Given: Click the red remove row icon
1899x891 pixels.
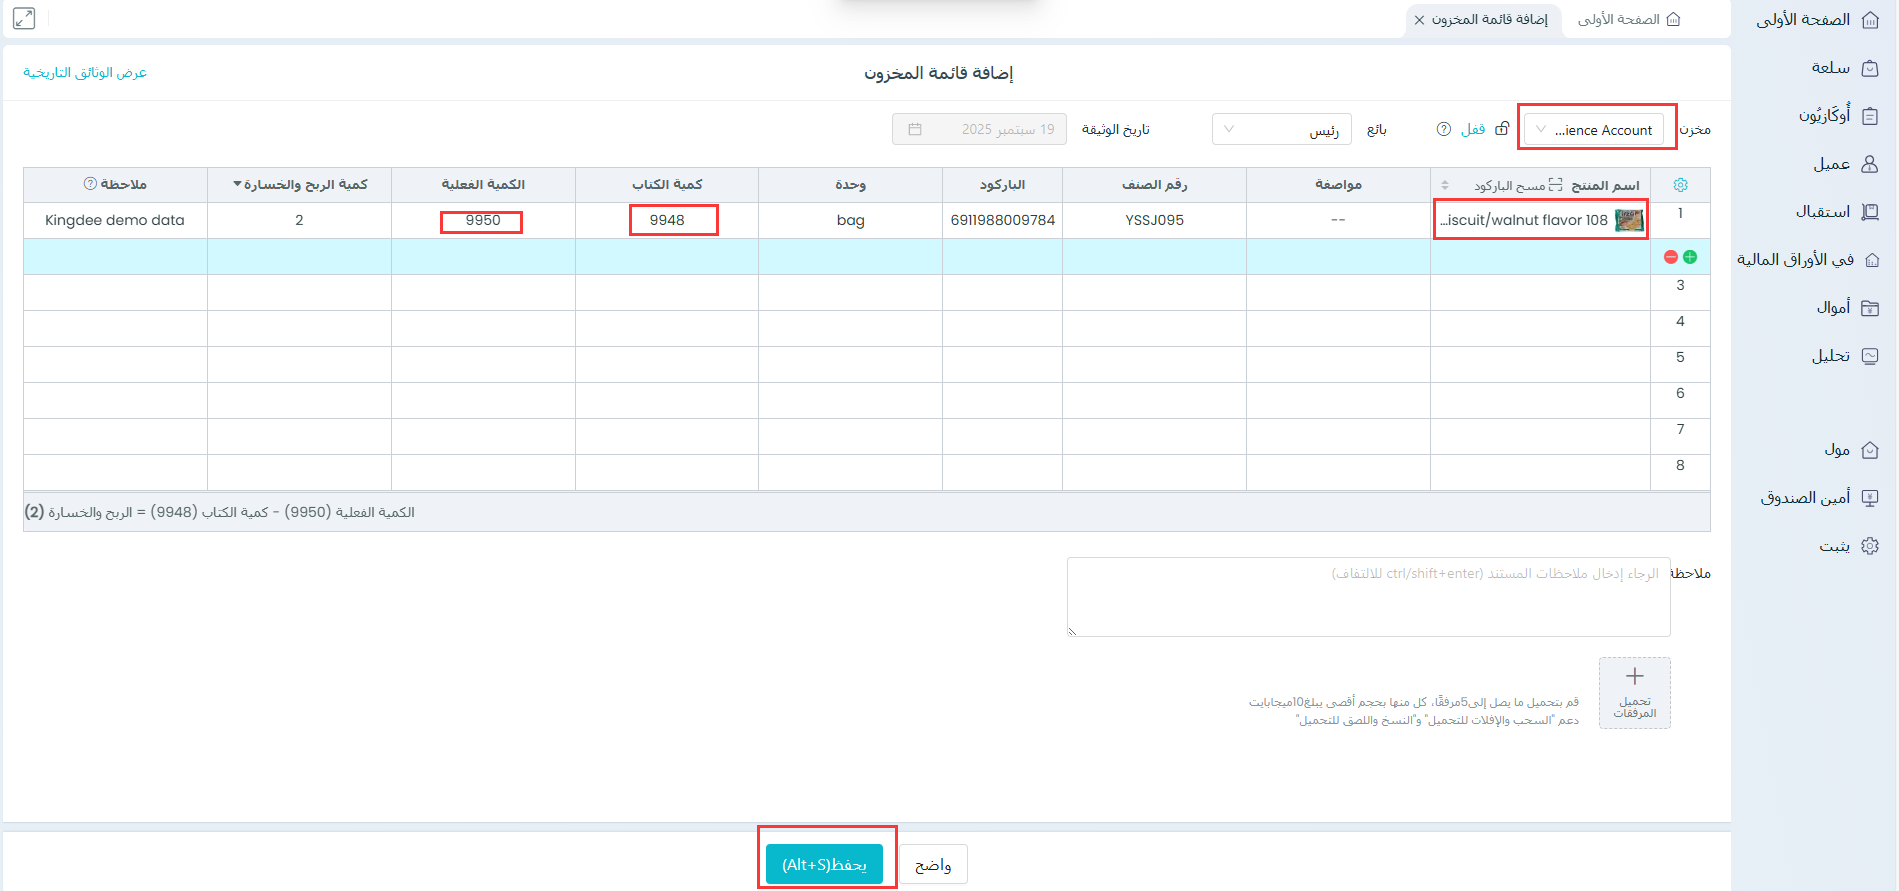Looking at the screenshot, I should (x=1670, y=257).
